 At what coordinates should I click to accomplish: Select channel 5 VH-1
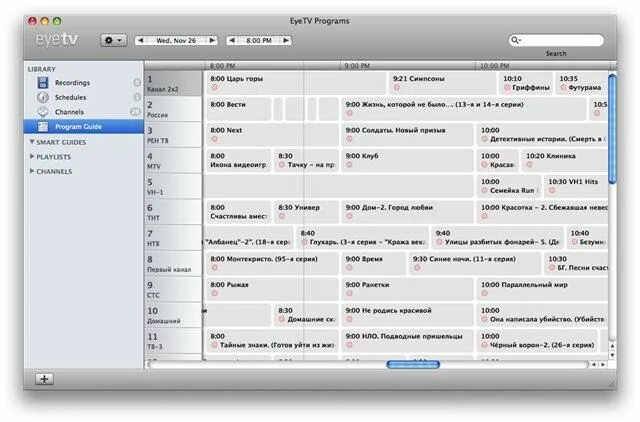coord(173,186)
